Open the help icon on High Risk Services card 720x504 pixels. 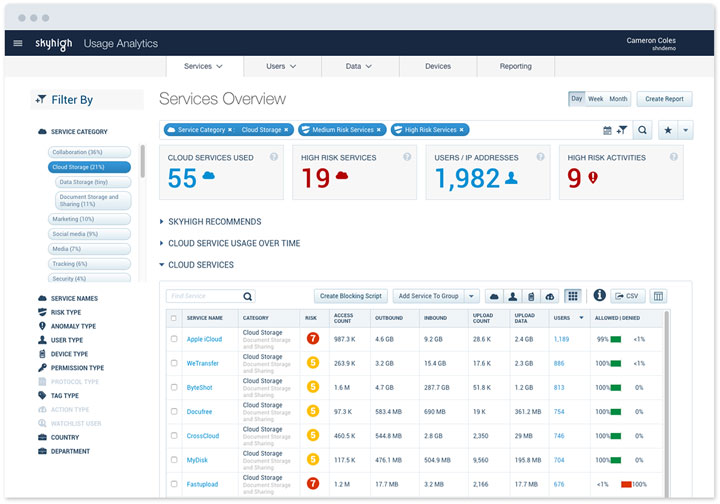coord(407,157)
